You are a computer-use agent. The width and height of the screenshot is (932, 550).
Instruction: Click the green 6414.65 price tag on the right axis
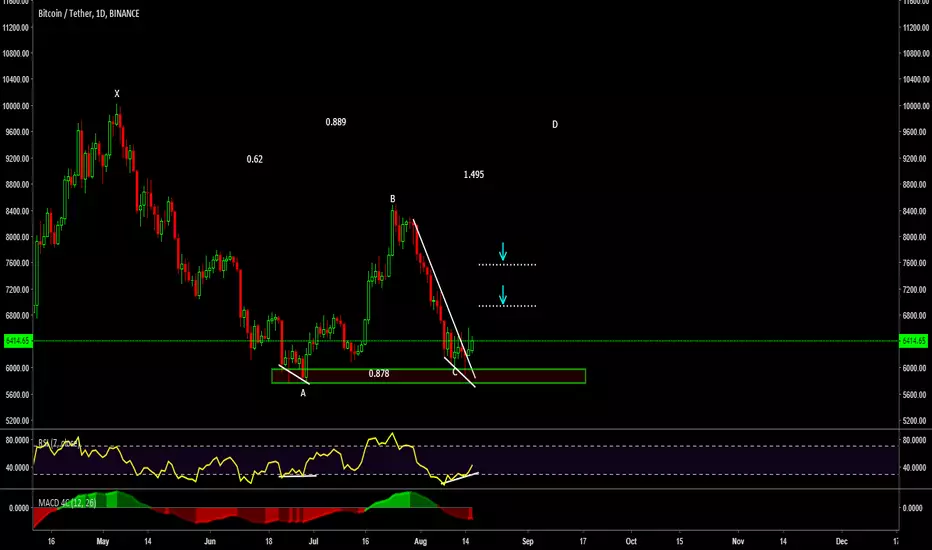pyautogui.click(x=914, y=341)
